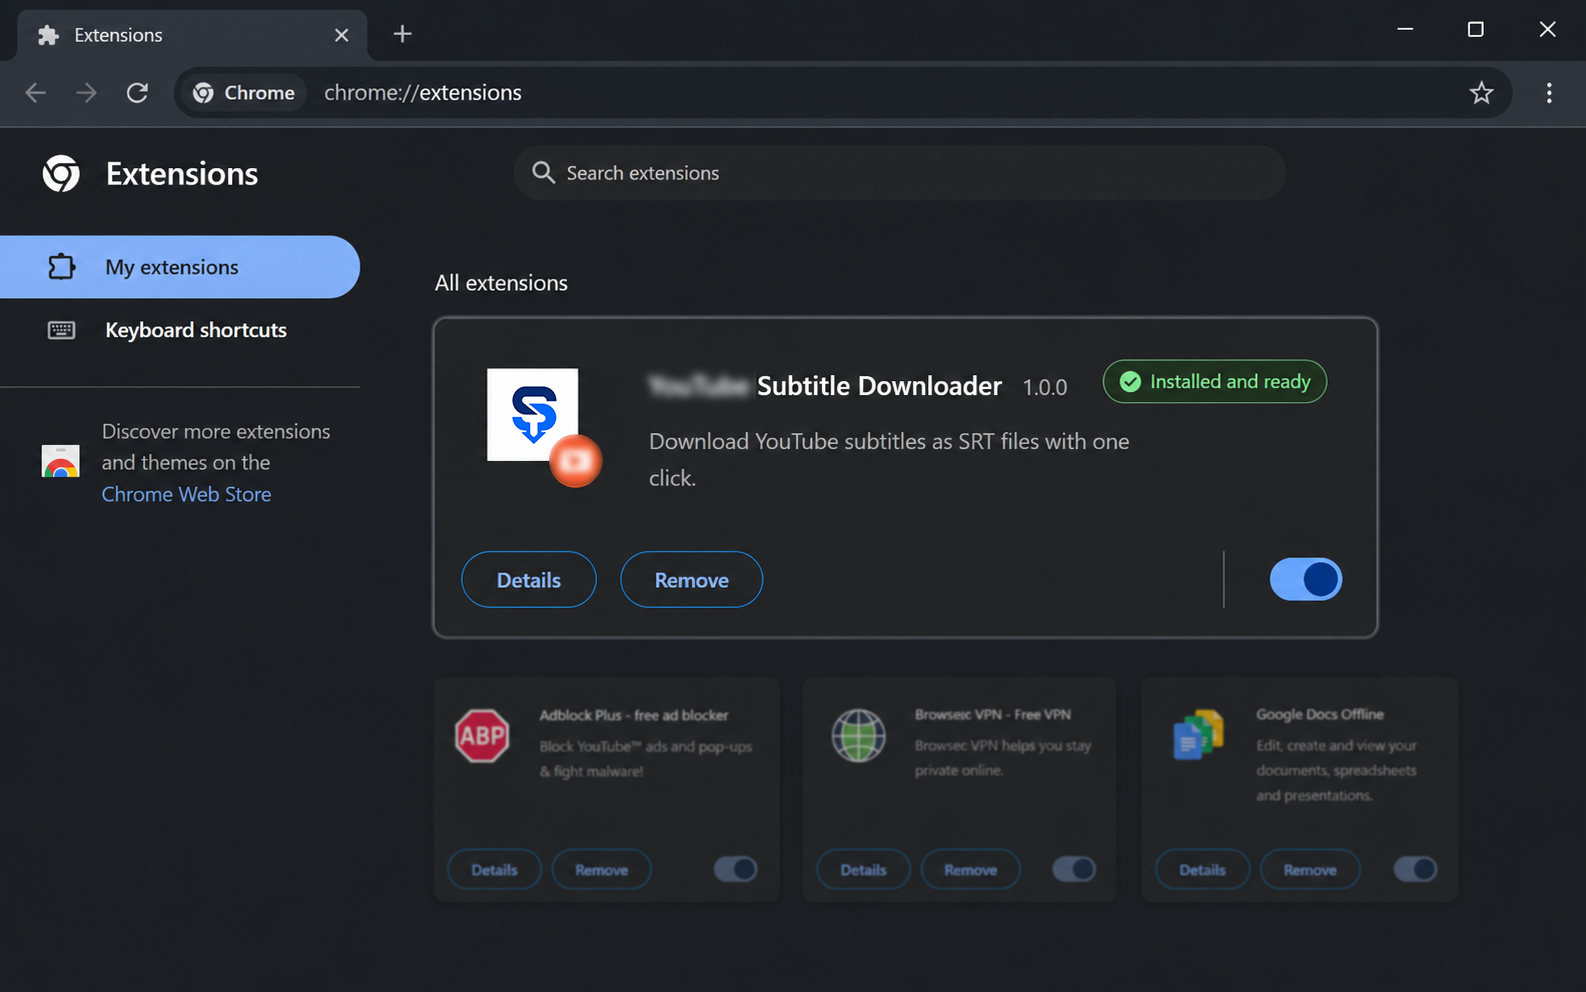Disable the Subtitle Downloader toggle
The height and width of the screenshot is (992, 1586).
point(1306,580)
